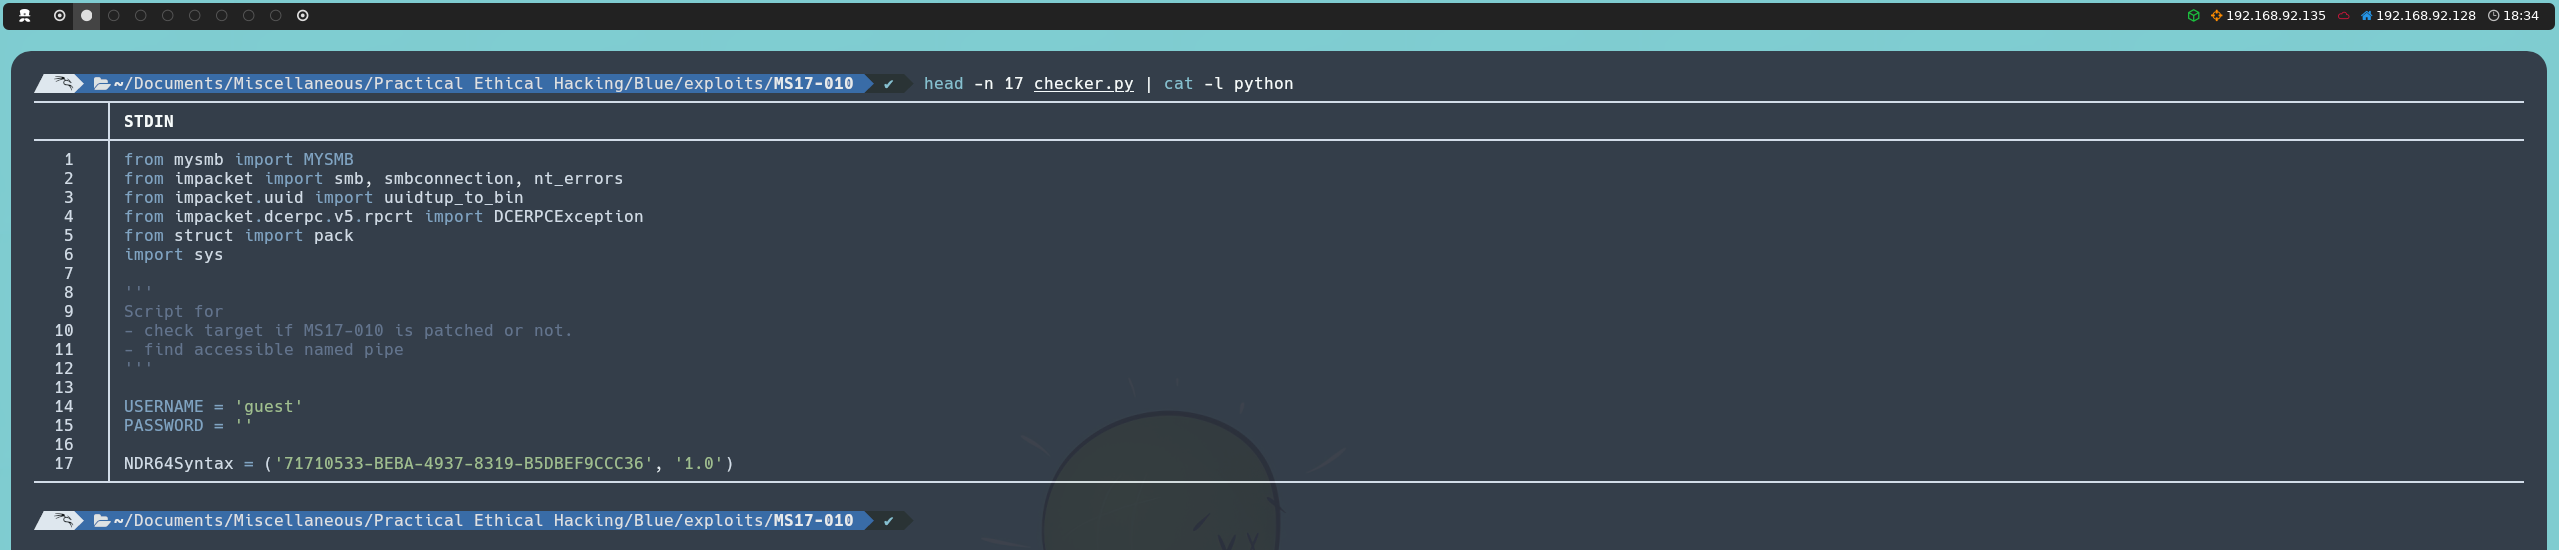
Task: Click the blue home icon
Action: [2366, 15]
